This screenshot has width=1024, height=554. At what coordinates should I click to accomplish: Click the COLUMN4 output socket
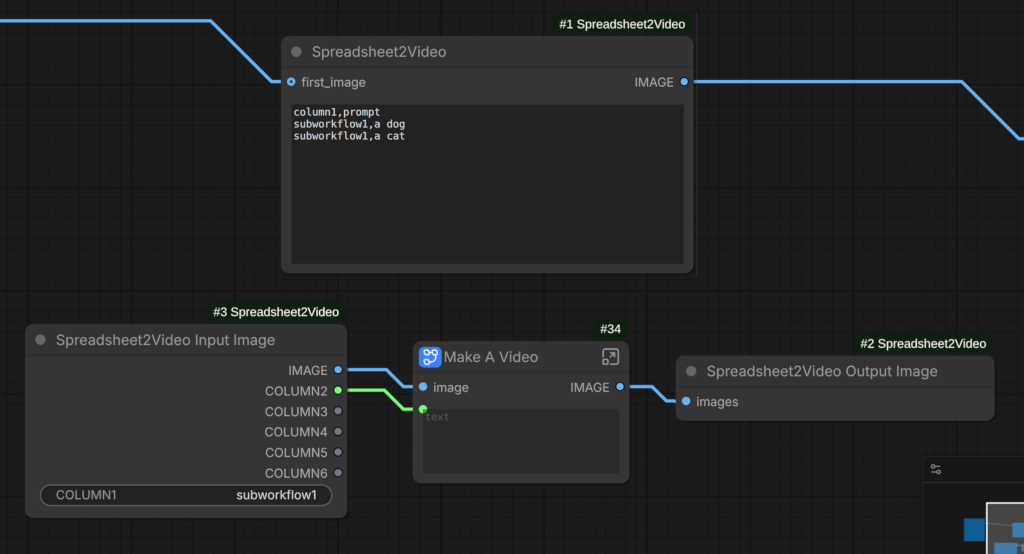pos(338,432)
